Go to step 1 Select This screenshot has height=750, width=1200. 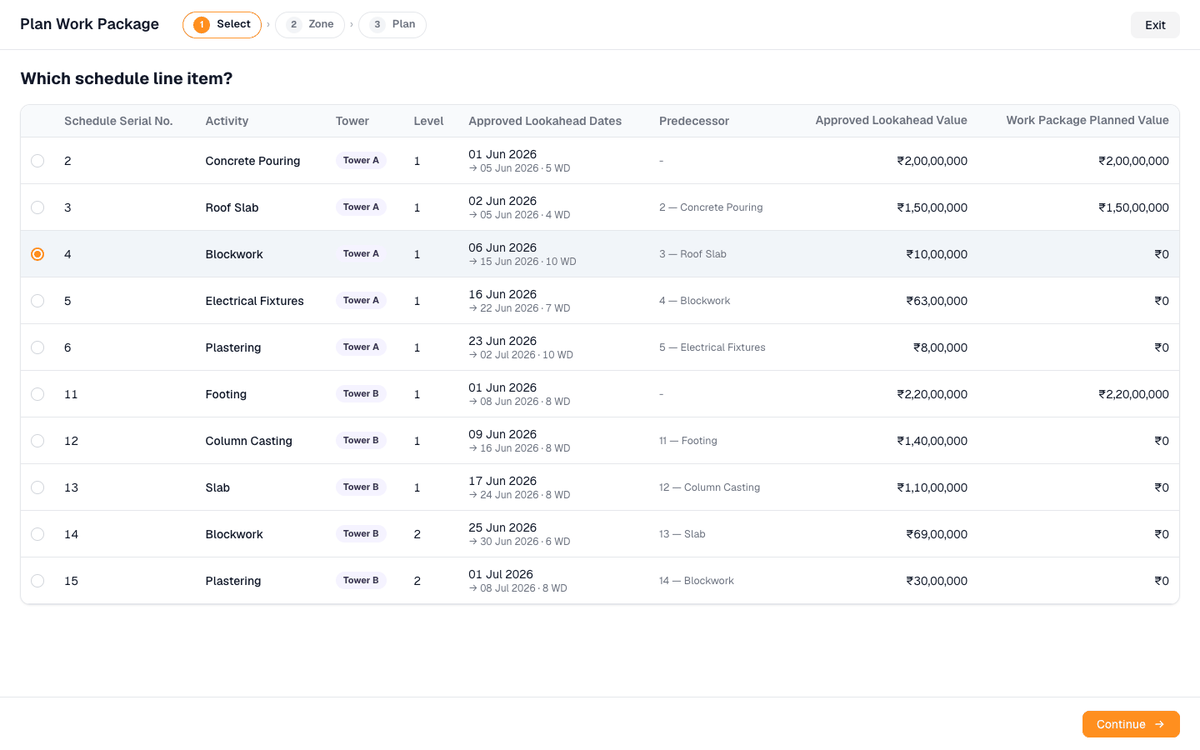coord(222,25)
